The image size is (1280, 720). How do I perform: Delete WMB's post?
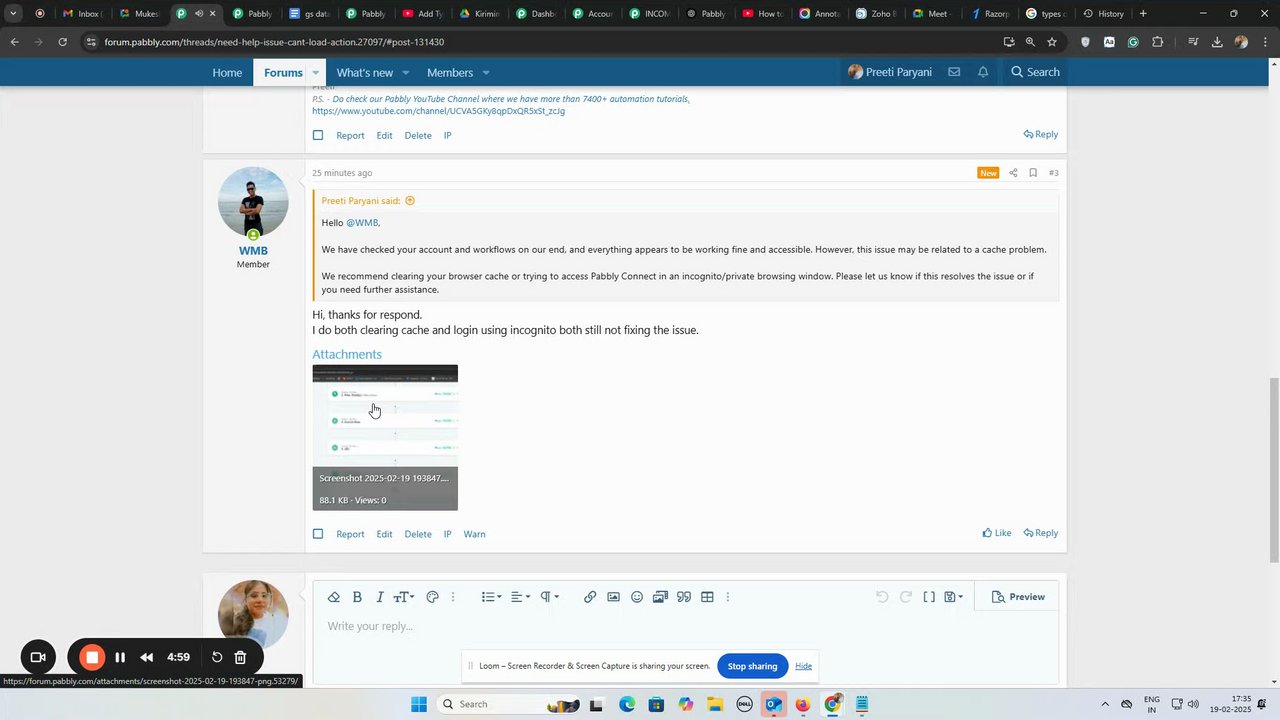pos(418,534)
